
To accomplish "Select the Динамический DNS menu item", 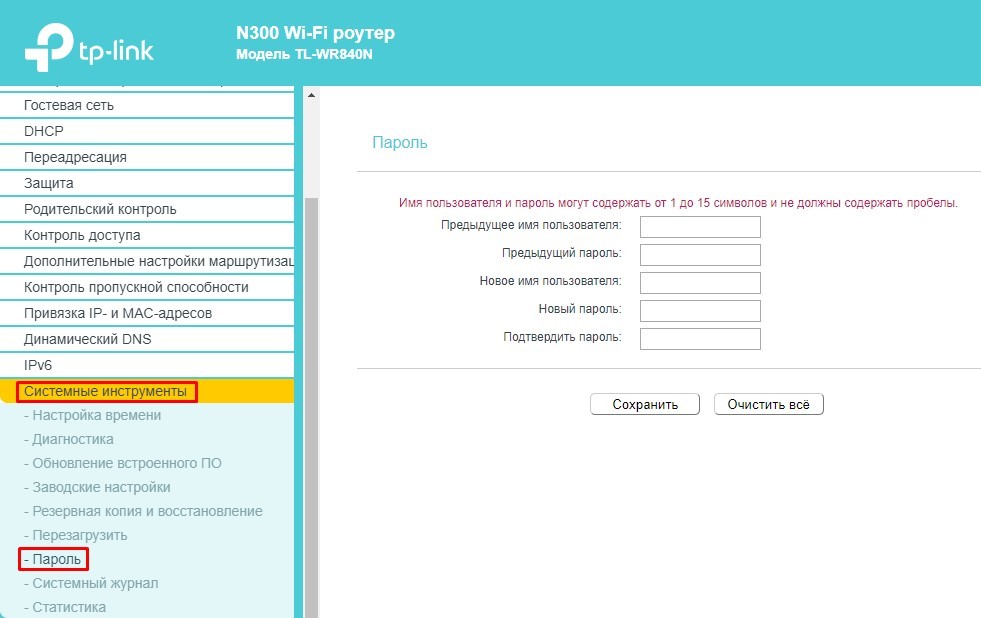I will (x=88, y=339).
